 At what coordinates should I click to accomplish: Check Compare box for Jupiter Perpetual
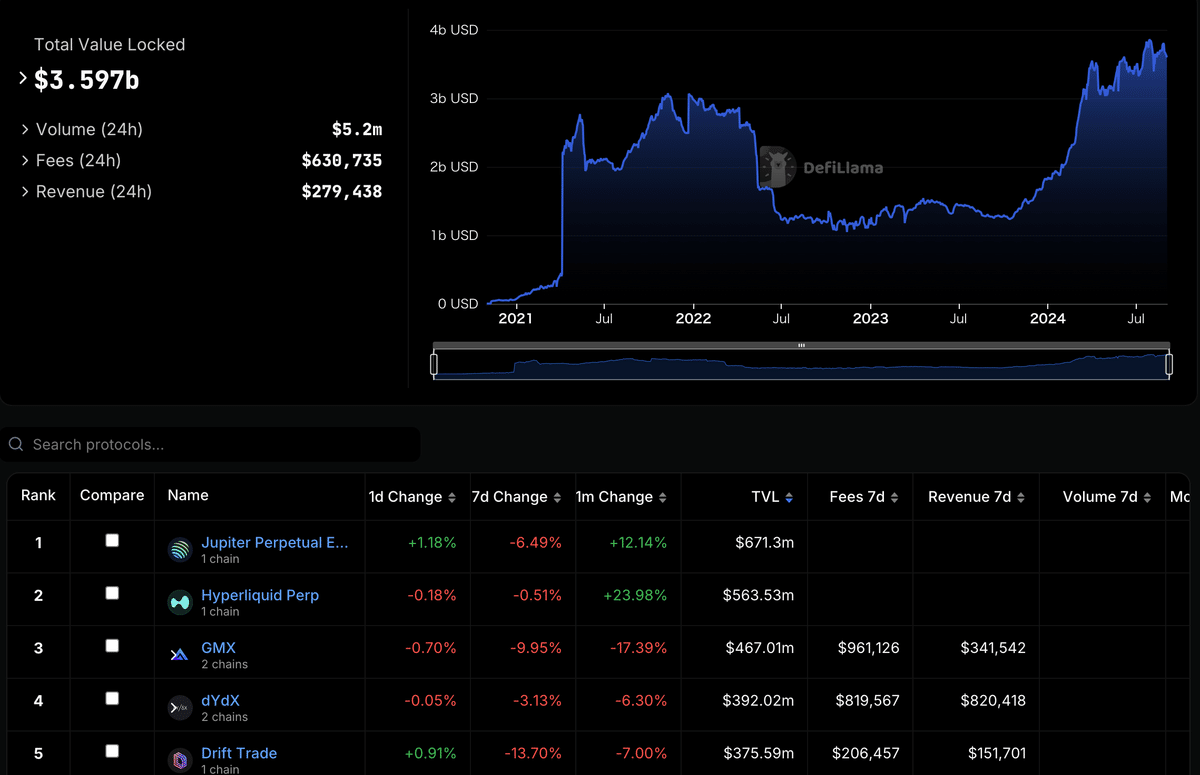point(112,540)
